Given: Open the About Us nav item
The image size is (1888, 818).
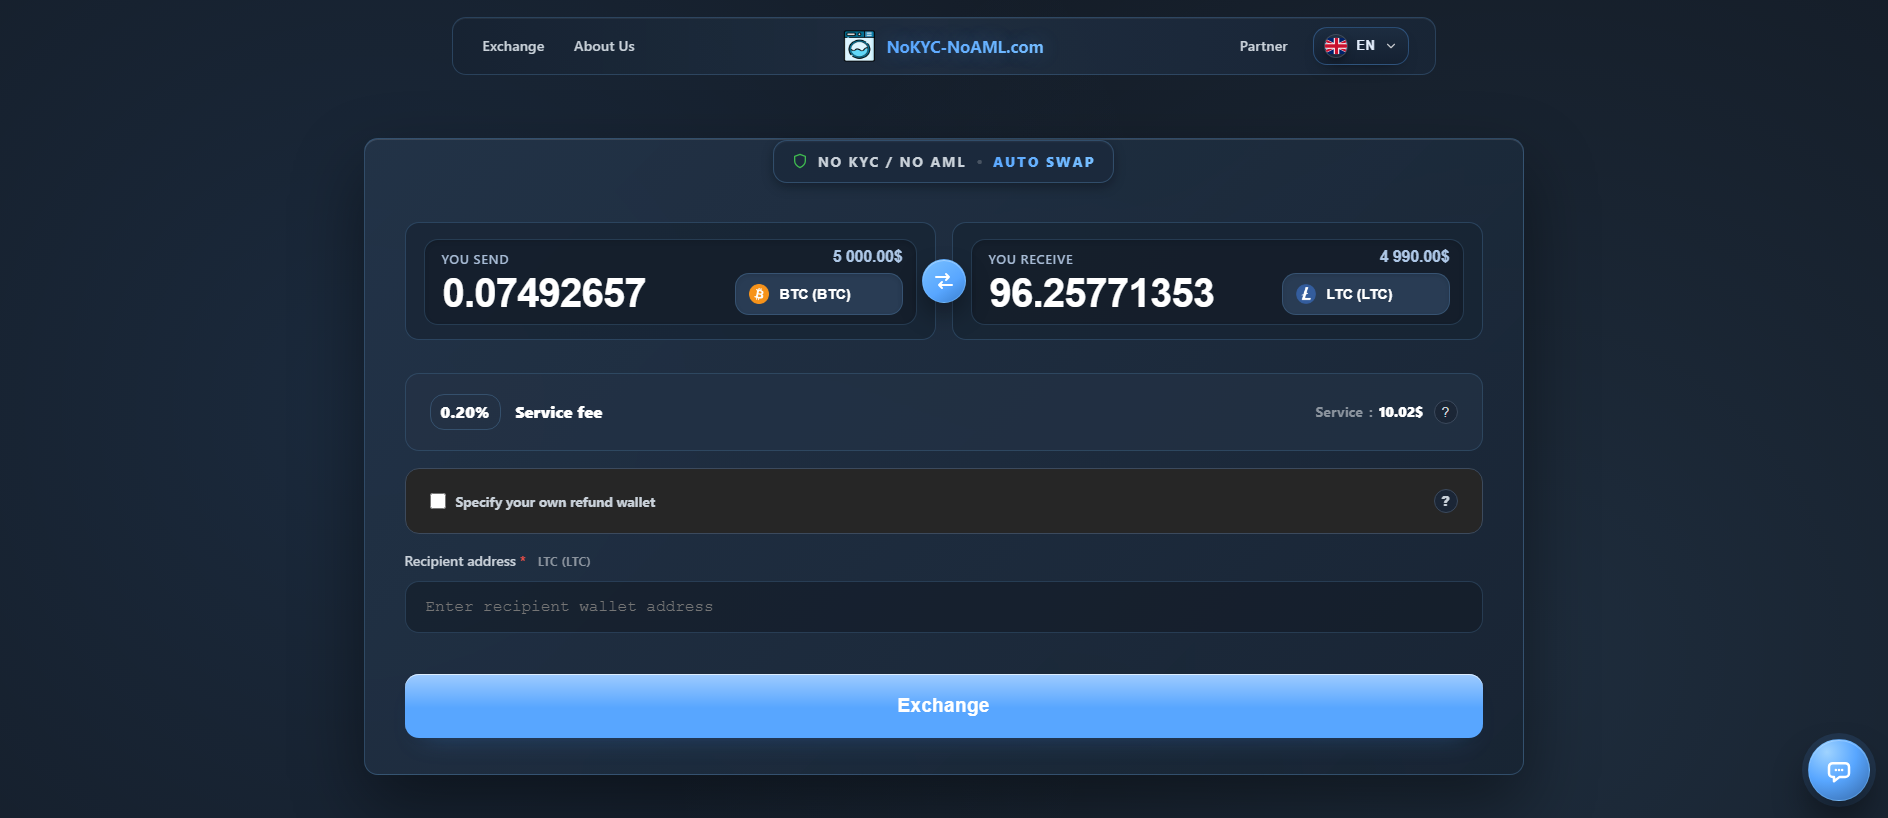Looking at the screenshot, I should 604,46.
